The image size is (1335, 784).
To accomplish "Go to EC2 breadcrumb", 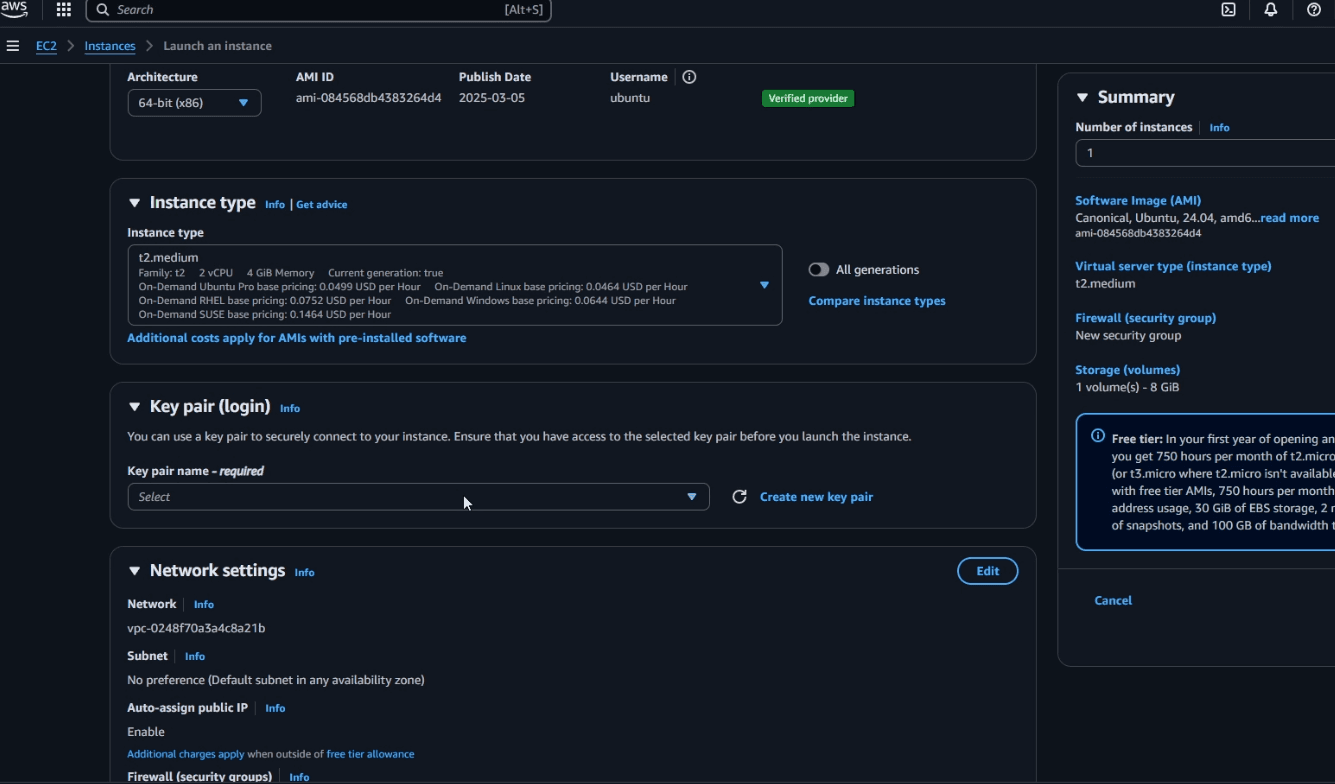I will tap(46, 46).
